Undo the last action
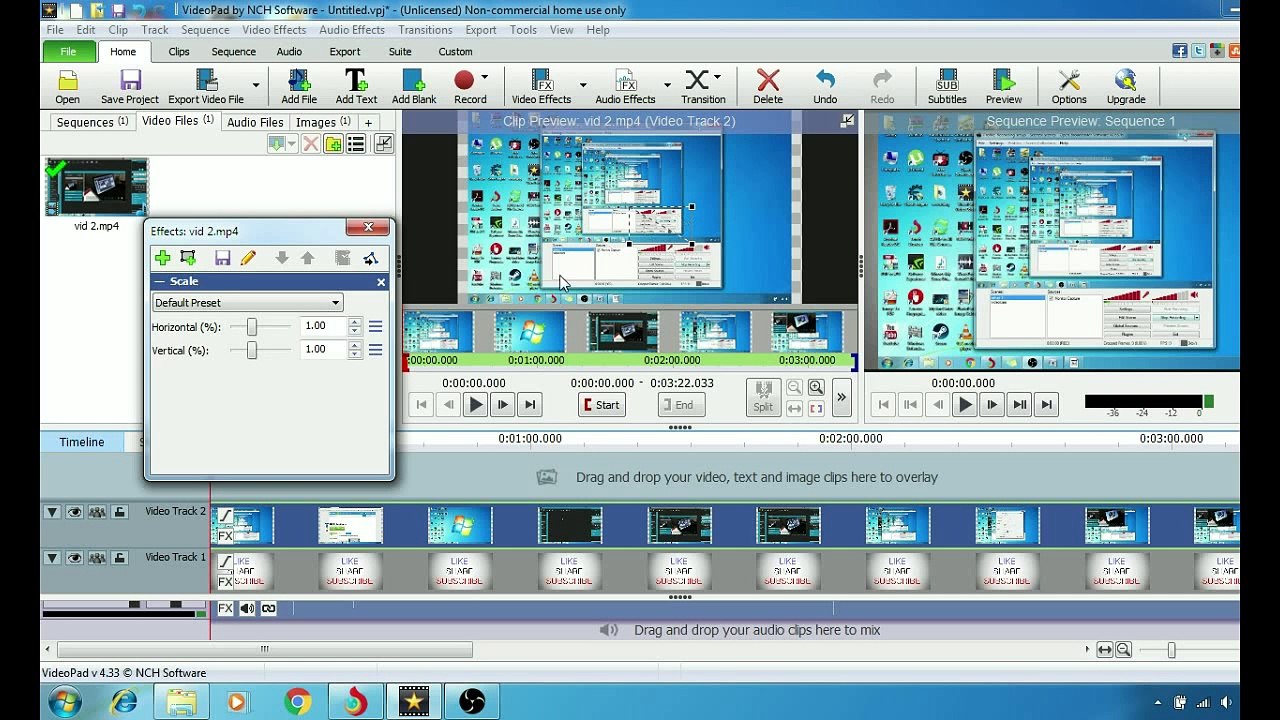The height and width of the screenshot is (720, 1280). [x=825, y=87]
